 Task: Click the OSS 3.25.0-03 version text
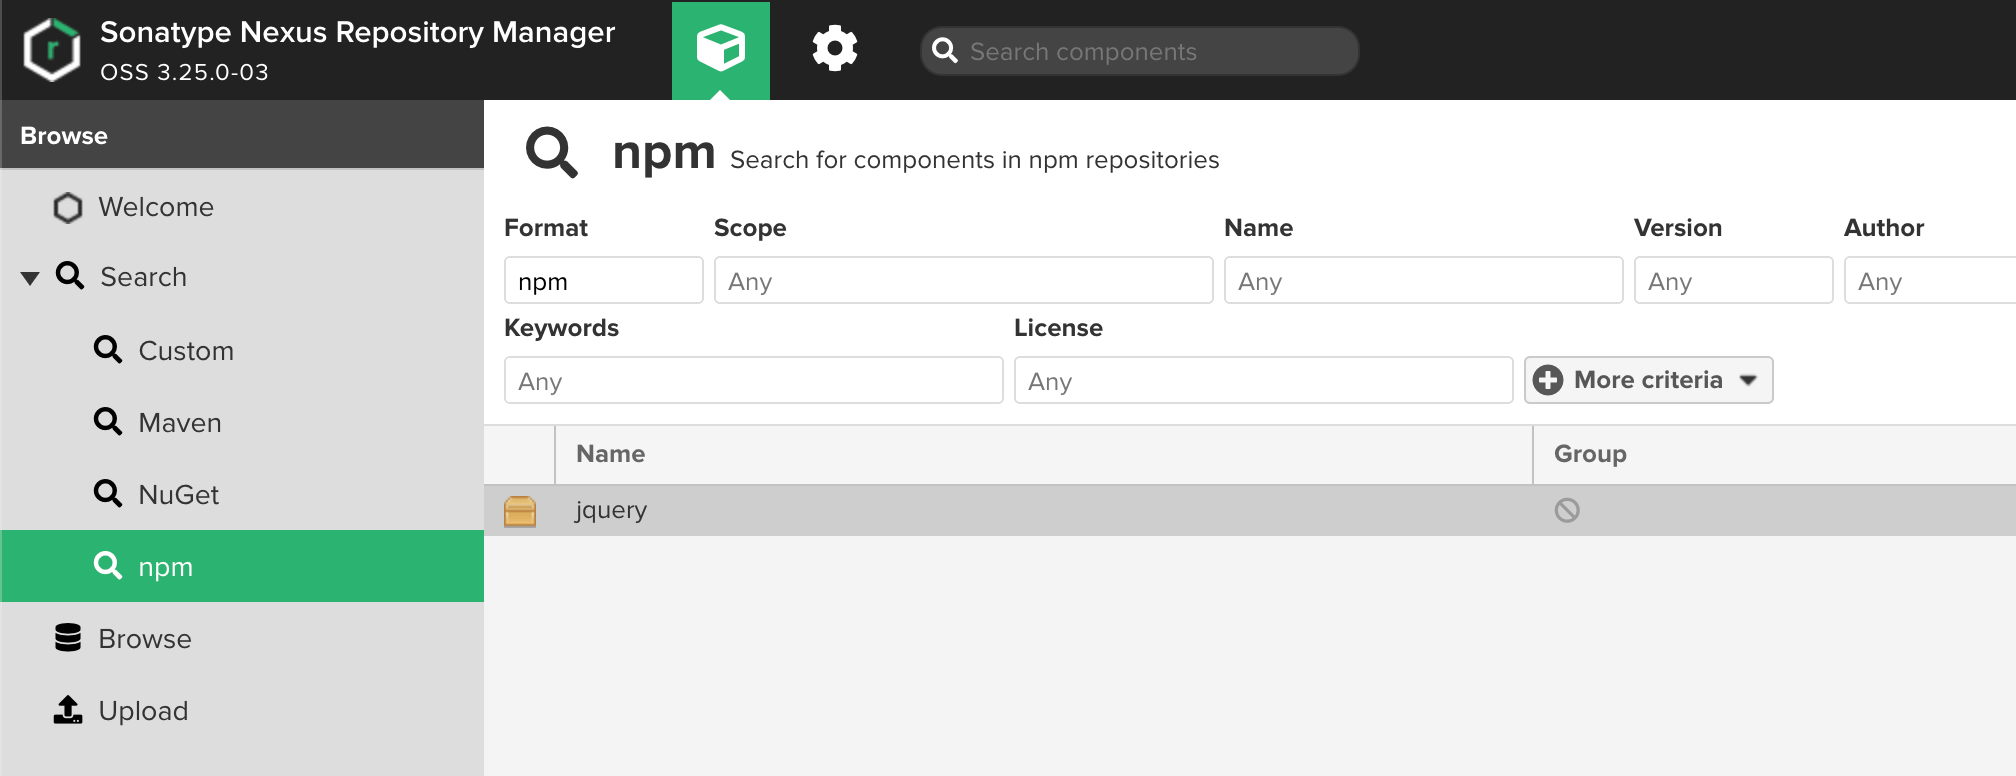184,72
